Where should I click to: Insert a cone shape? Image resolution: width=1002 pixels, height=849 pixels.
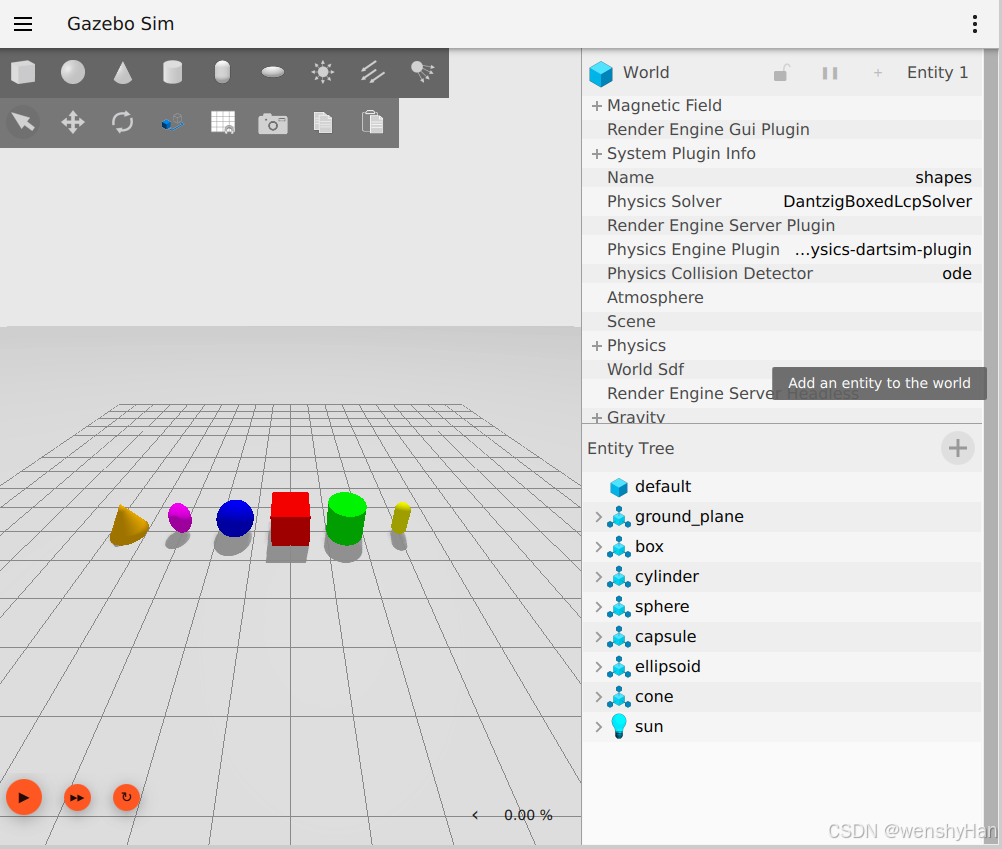pyautogui.click(x=123, y=72)
